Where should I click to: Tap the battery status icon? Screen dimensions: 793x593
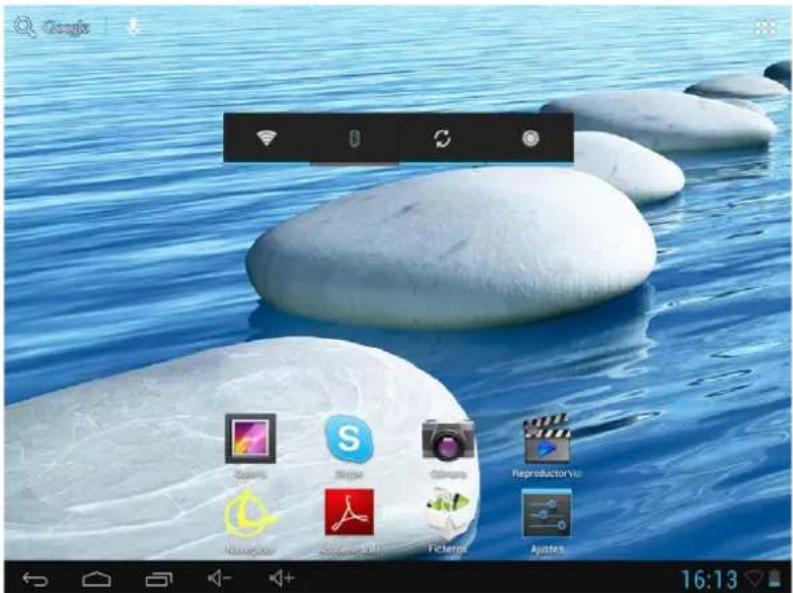pos(774,579)
